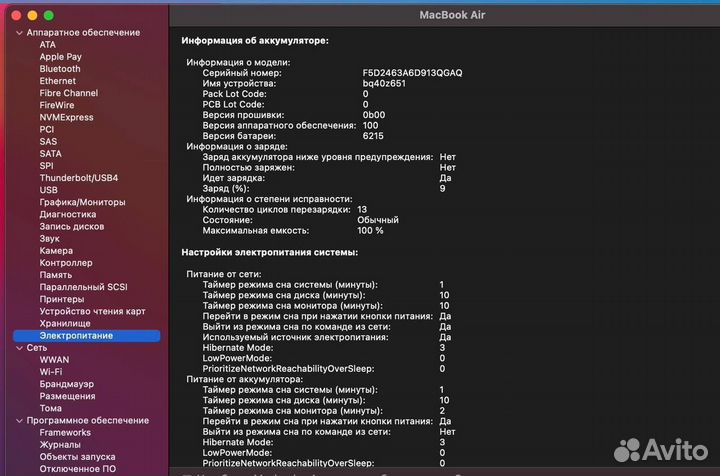Click firmware version 0b00 value

tap(374, 115)
